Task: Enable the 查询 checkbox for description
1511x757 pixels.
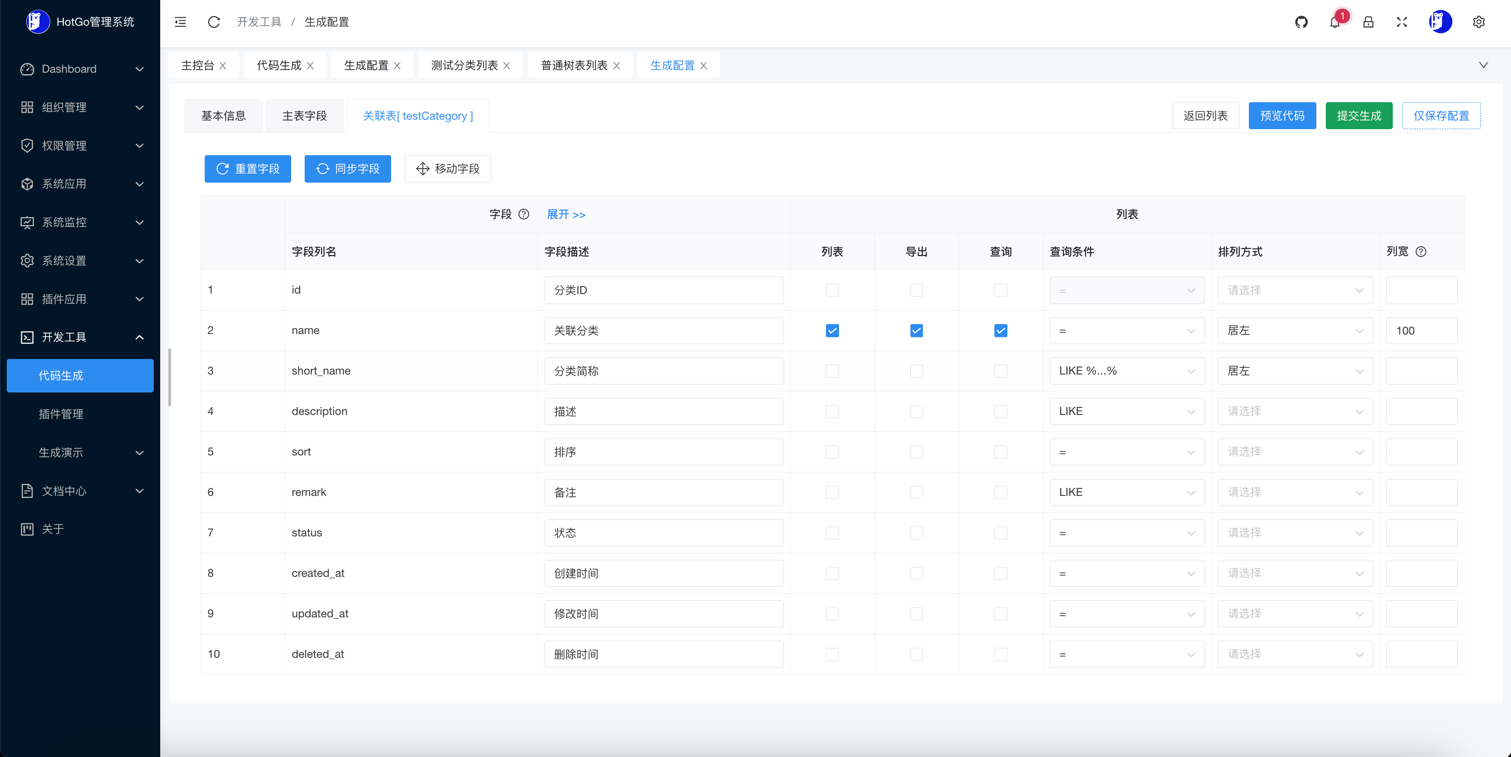Action: tap(1000, 411)
